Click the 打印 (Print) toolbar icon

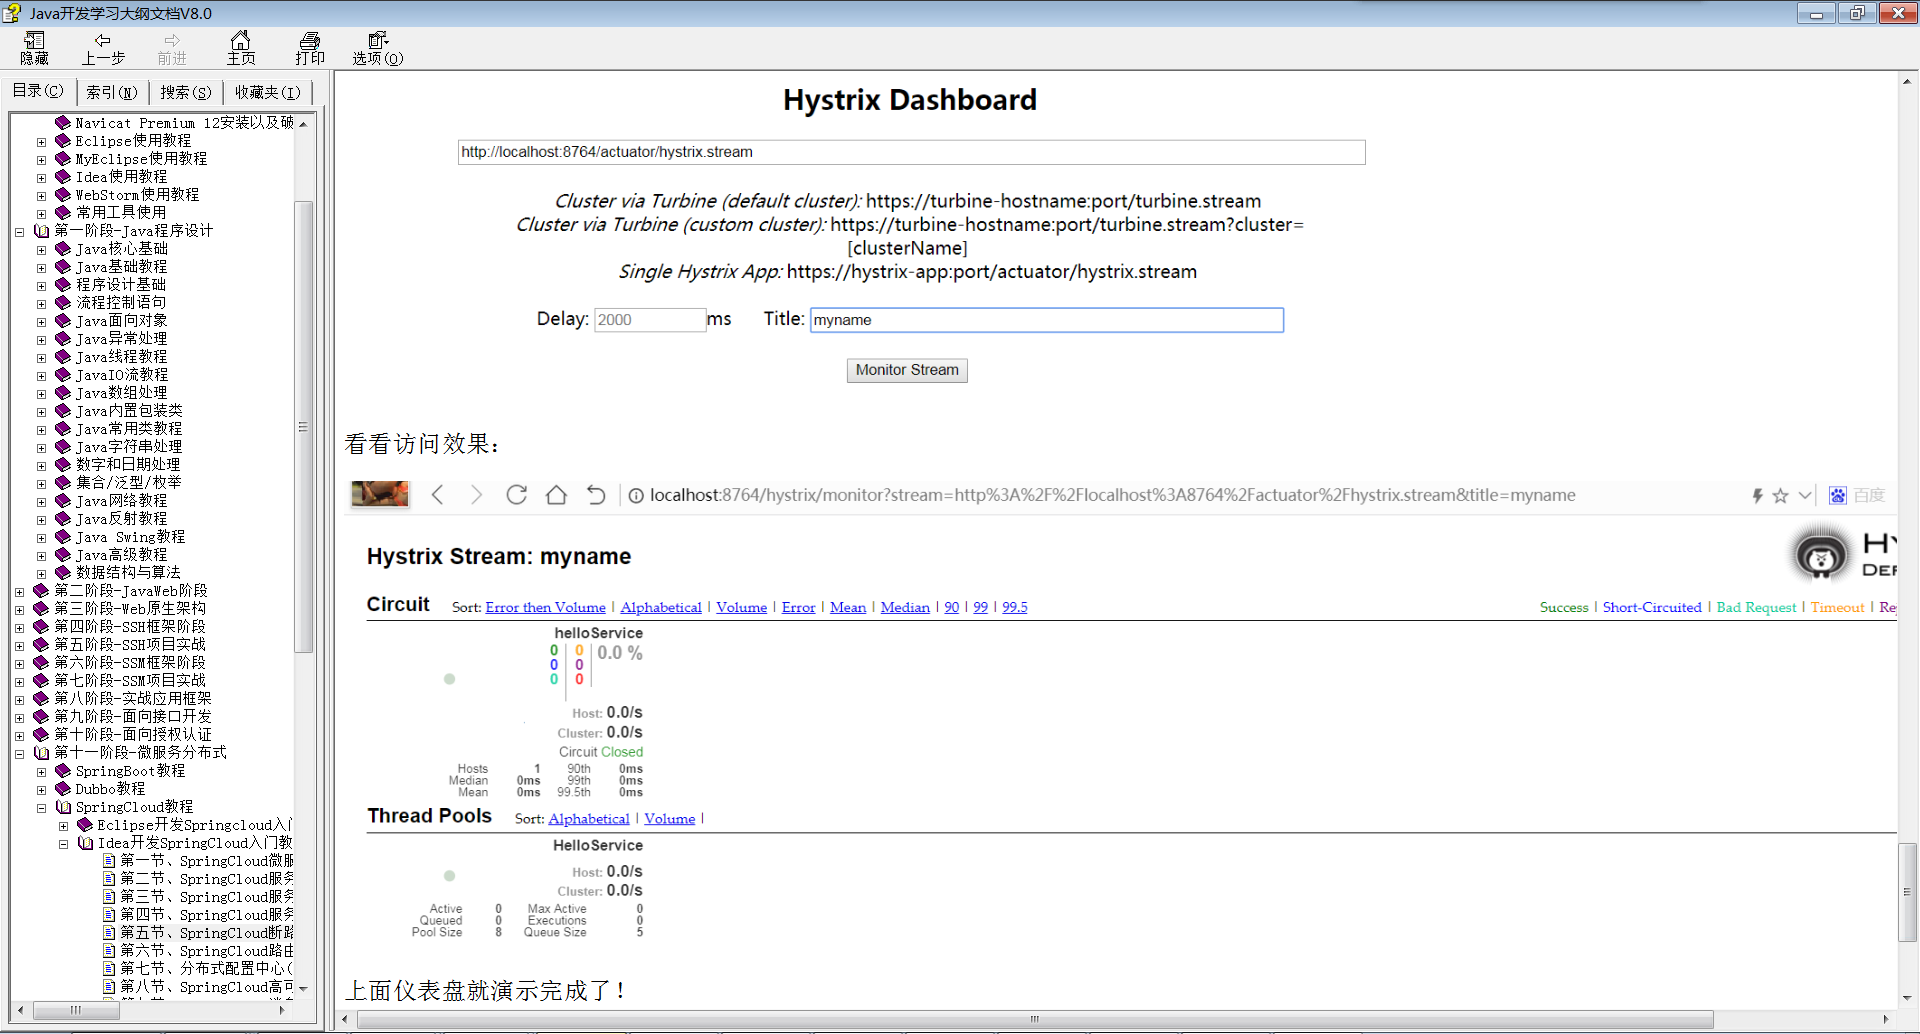tap(309, 46)
